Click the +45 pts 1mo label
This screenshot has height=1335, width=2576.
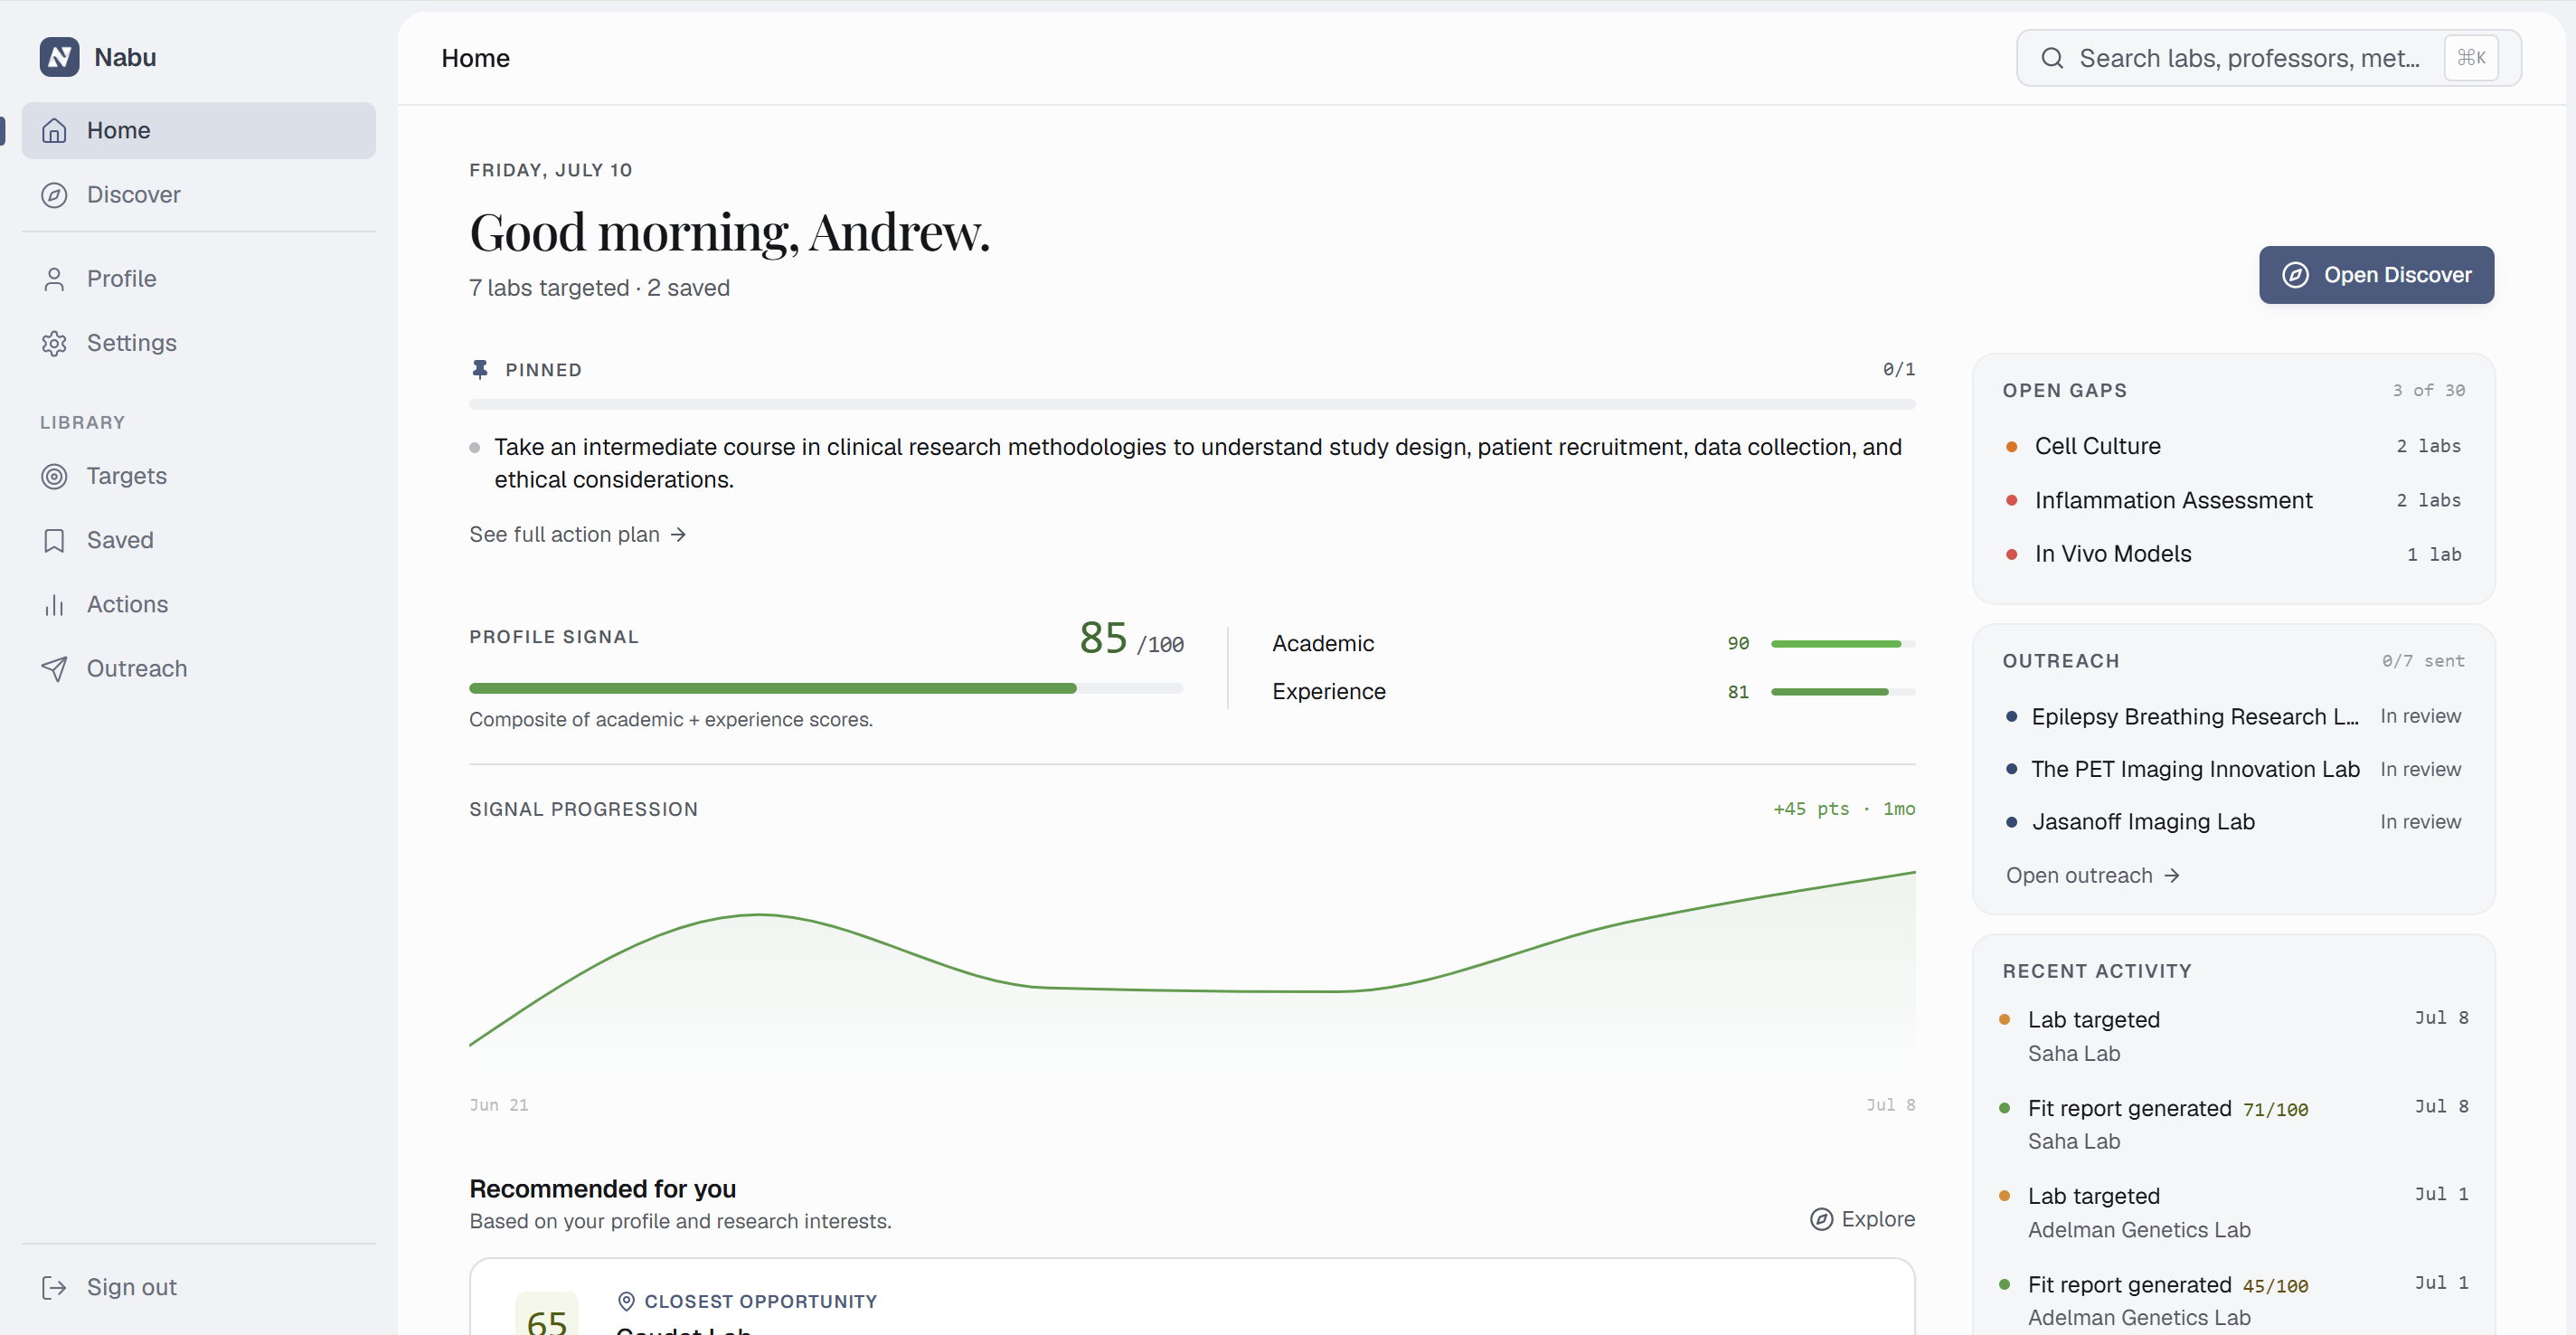coord(1844,809)
